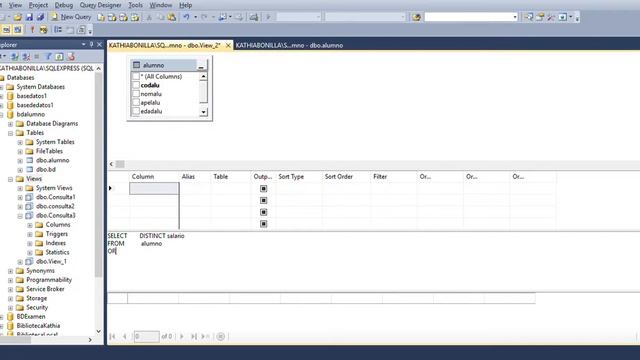Go to next record in results navigation
The image size is (640, 360).
[182, 336]
